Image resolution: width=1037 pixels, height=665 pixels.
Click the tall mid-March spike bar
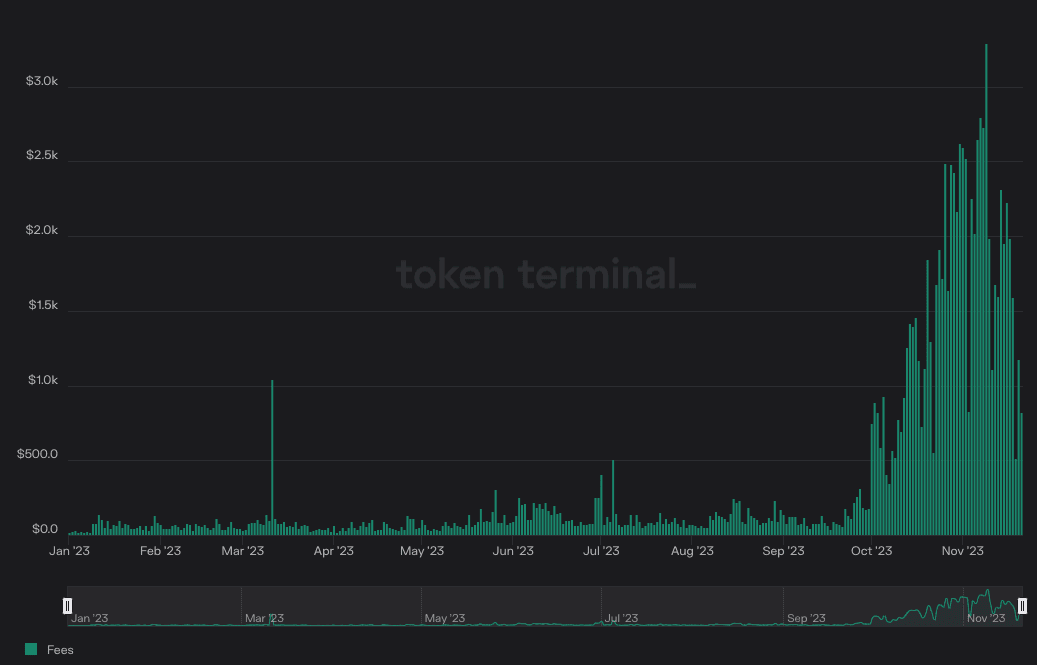coord(272,457)
